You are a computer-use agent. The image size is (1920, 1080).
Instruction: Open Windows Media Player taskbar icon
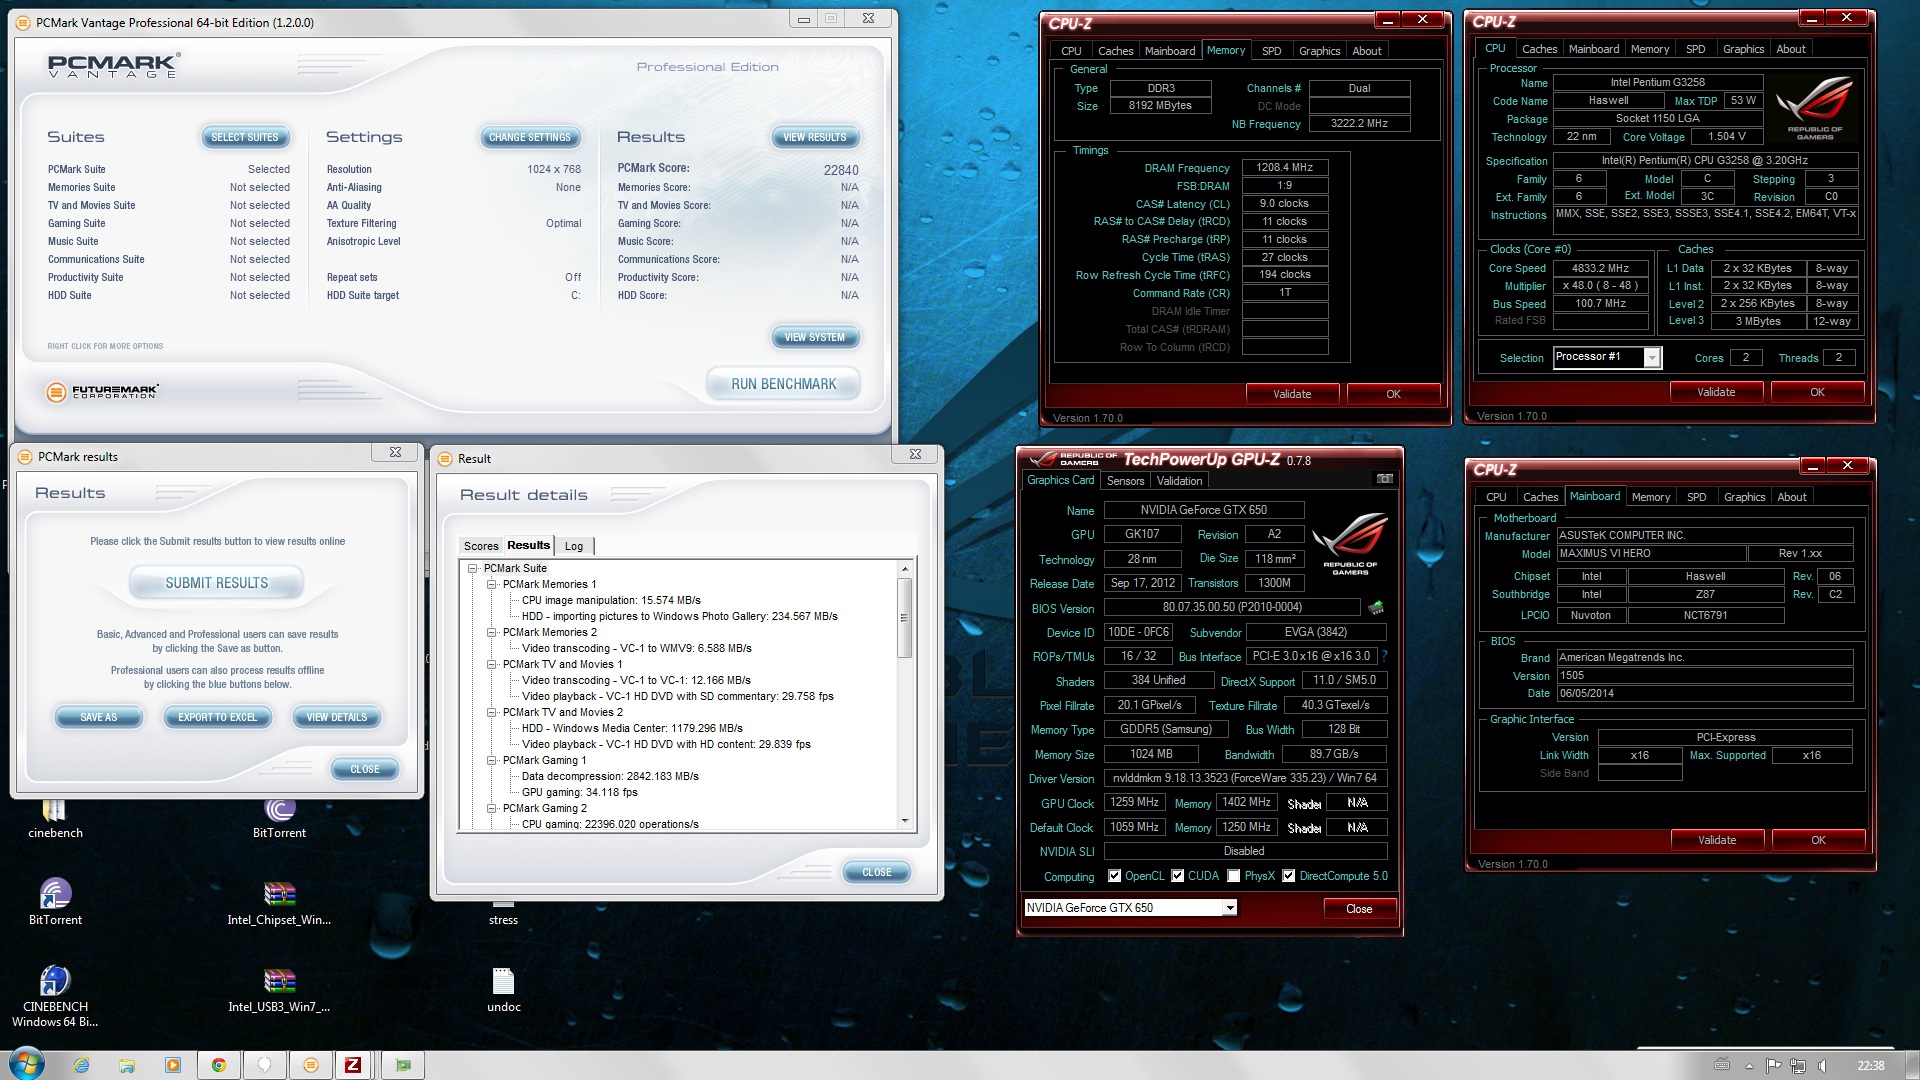[x=173, y=1065]
